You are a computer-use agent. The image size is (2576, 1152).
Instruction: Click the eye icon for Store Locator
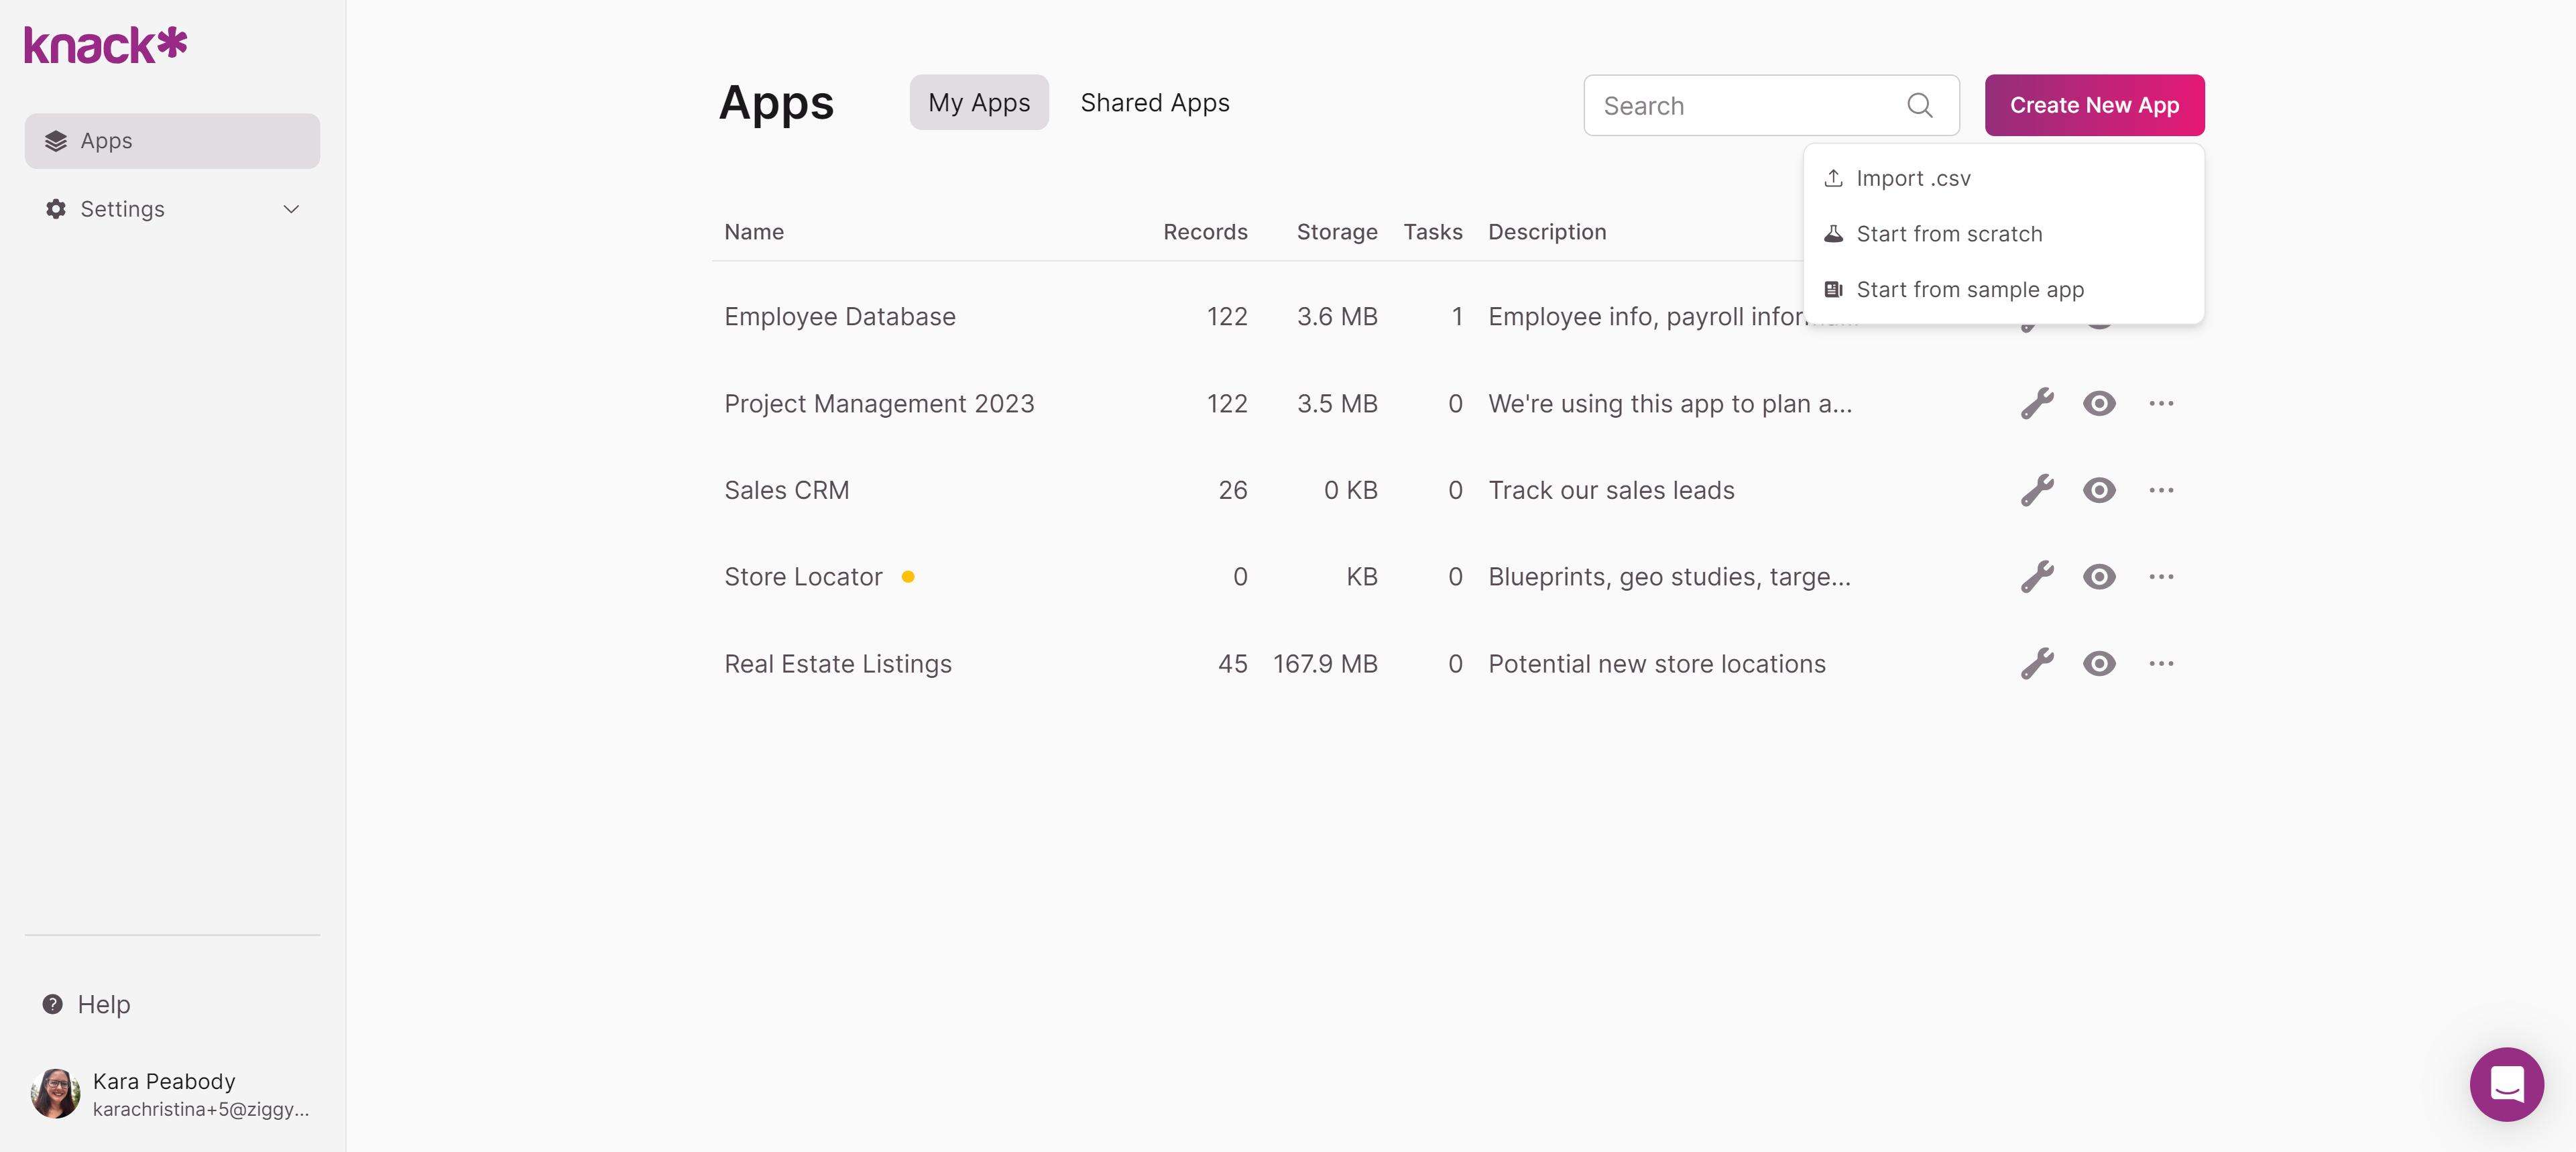click(2099, 575)
